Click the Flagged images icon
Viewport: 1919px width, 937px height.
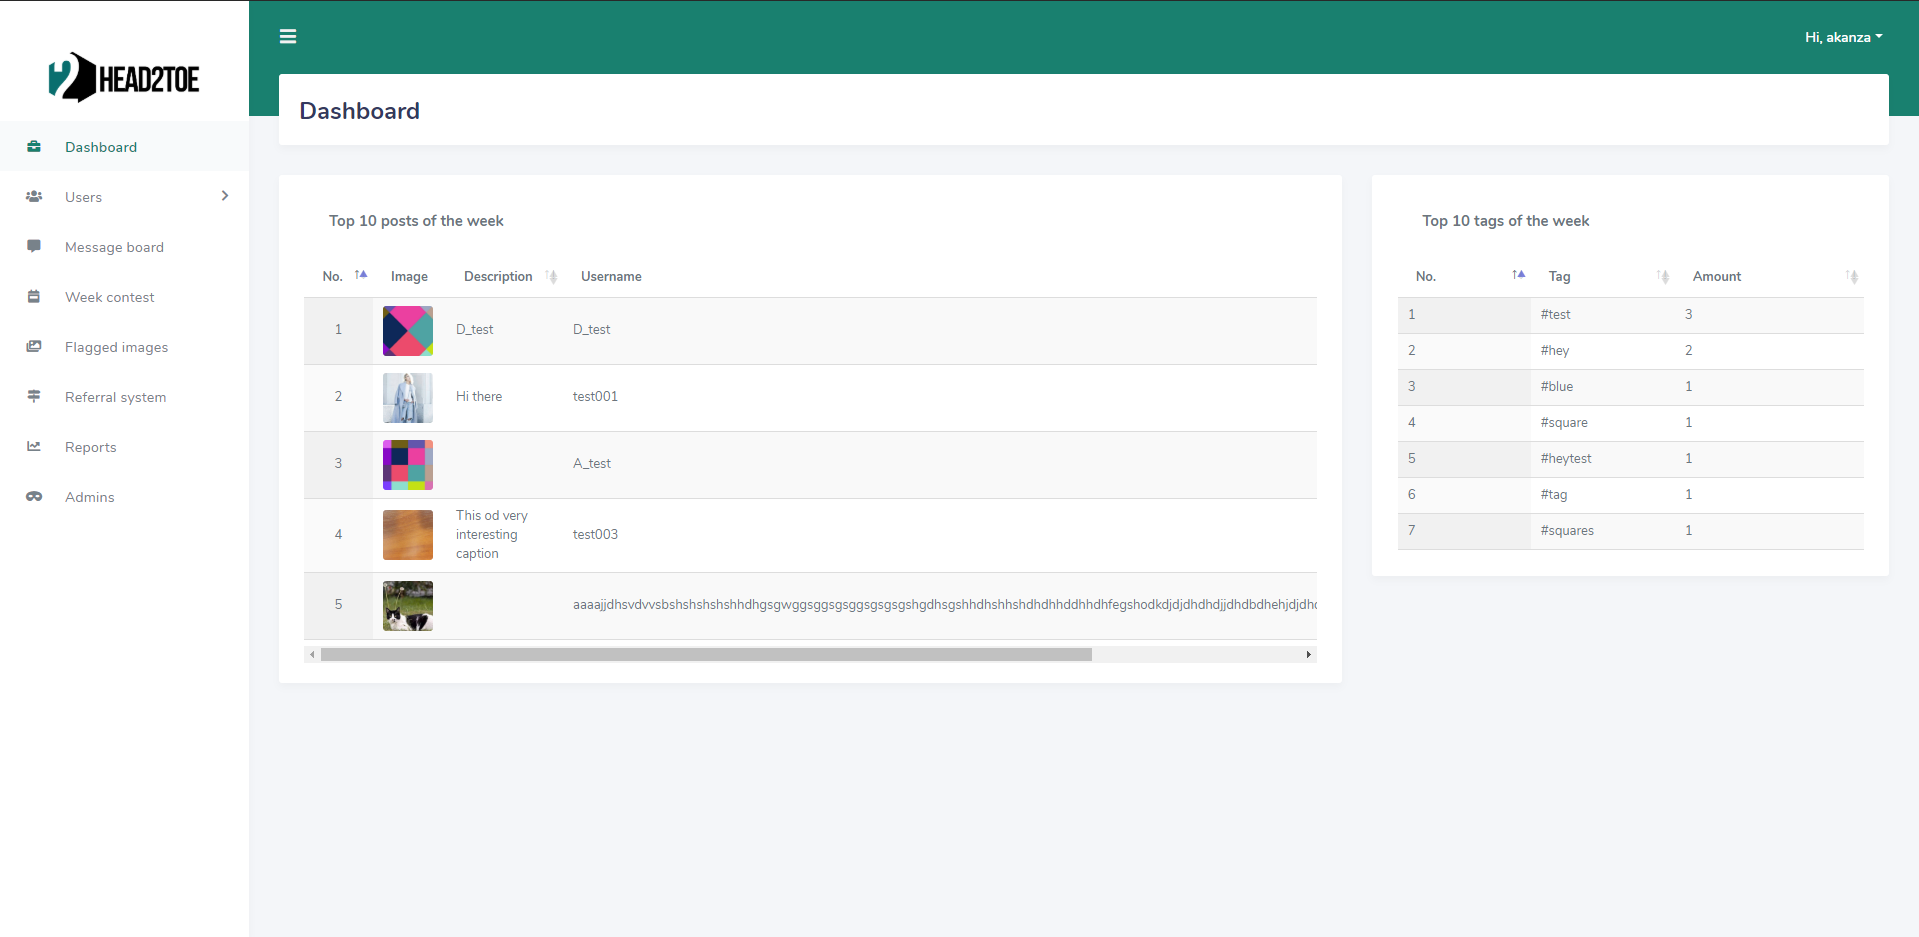coord(34,347)
